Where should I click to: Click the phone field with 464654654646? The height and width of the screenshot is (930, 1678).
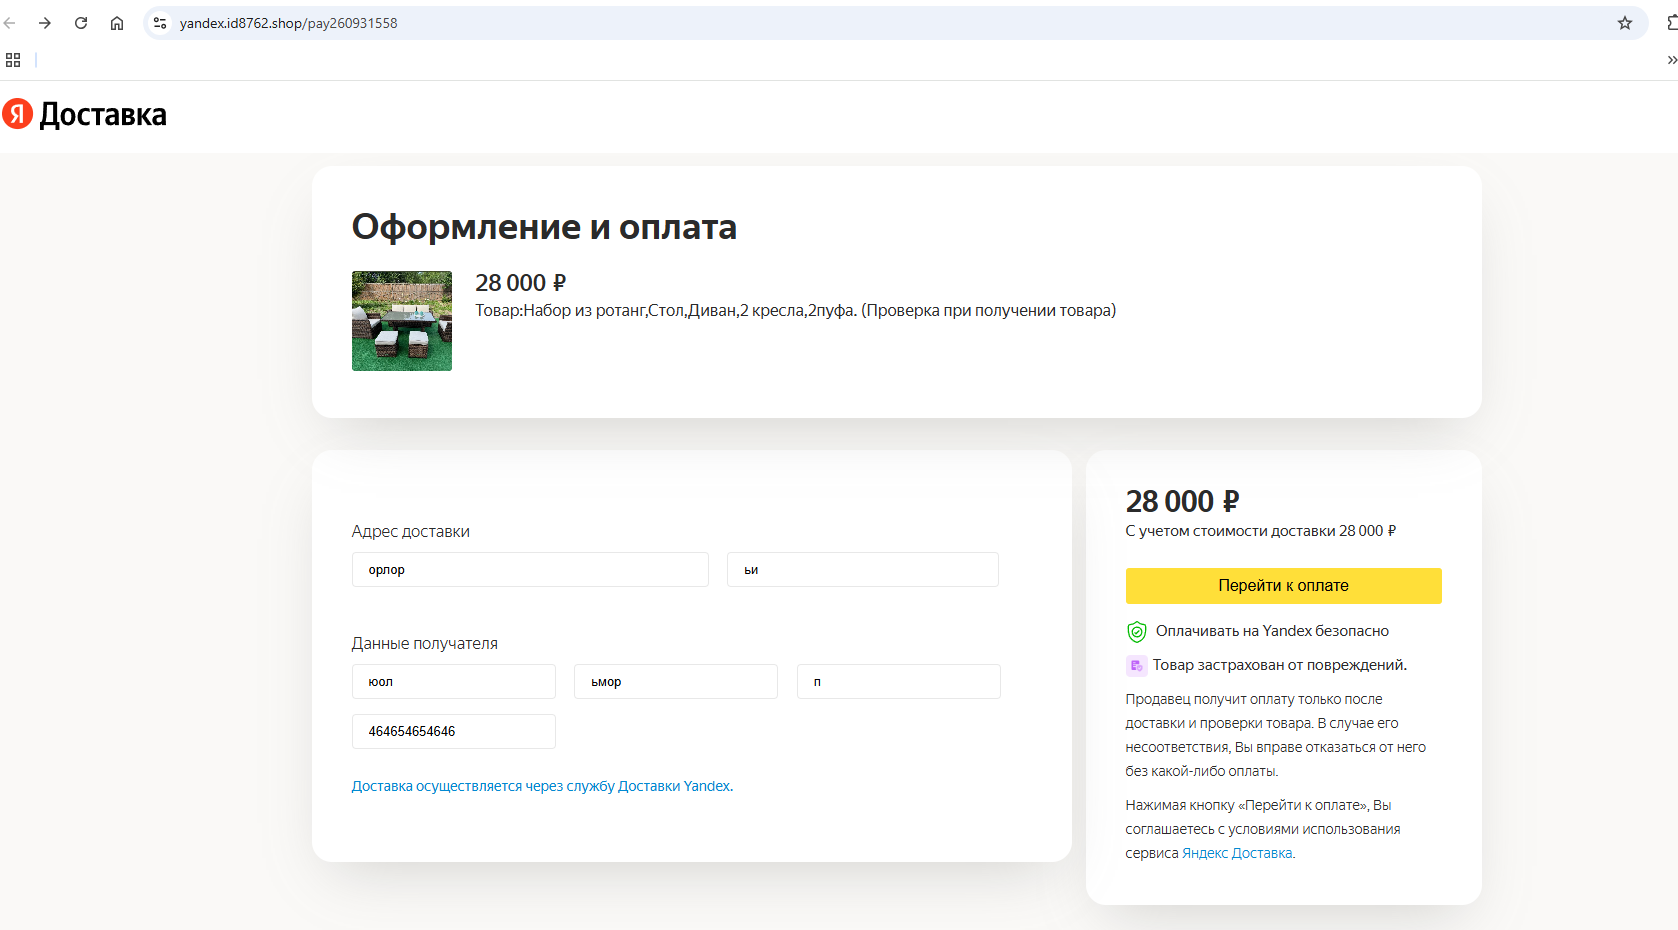click(454, 732)
